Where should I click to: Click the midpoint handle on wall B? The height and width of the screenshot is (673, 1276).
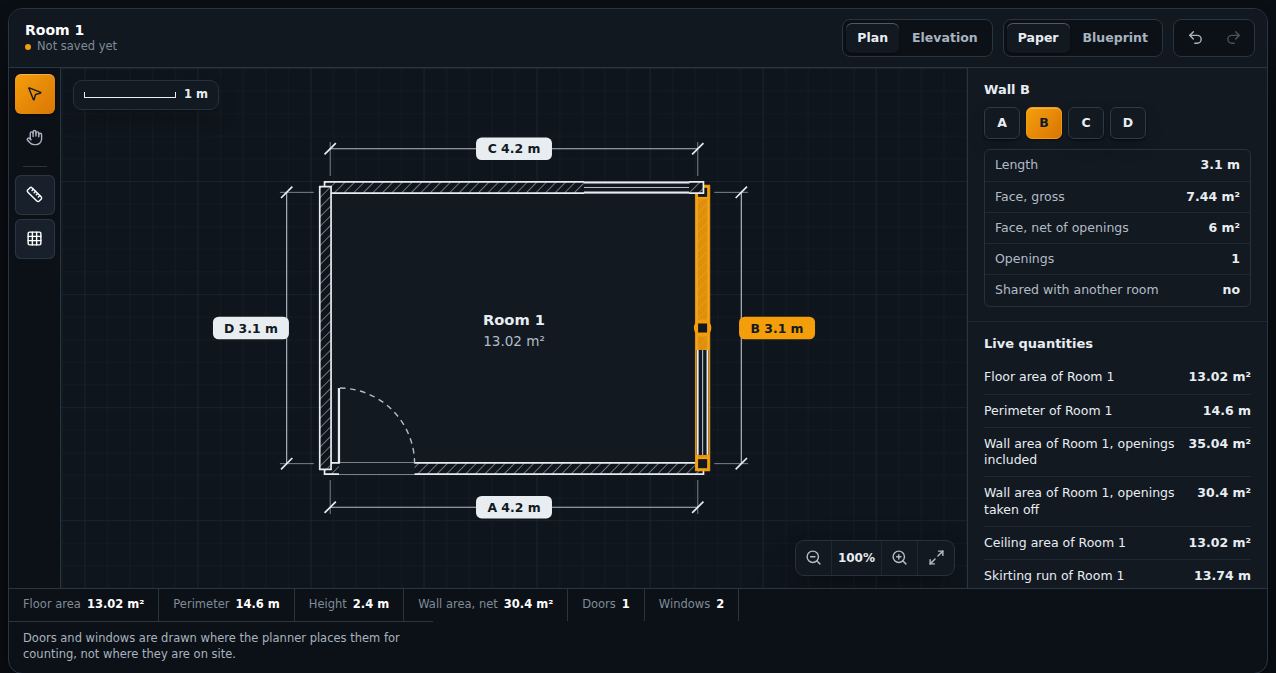(703, 328)
